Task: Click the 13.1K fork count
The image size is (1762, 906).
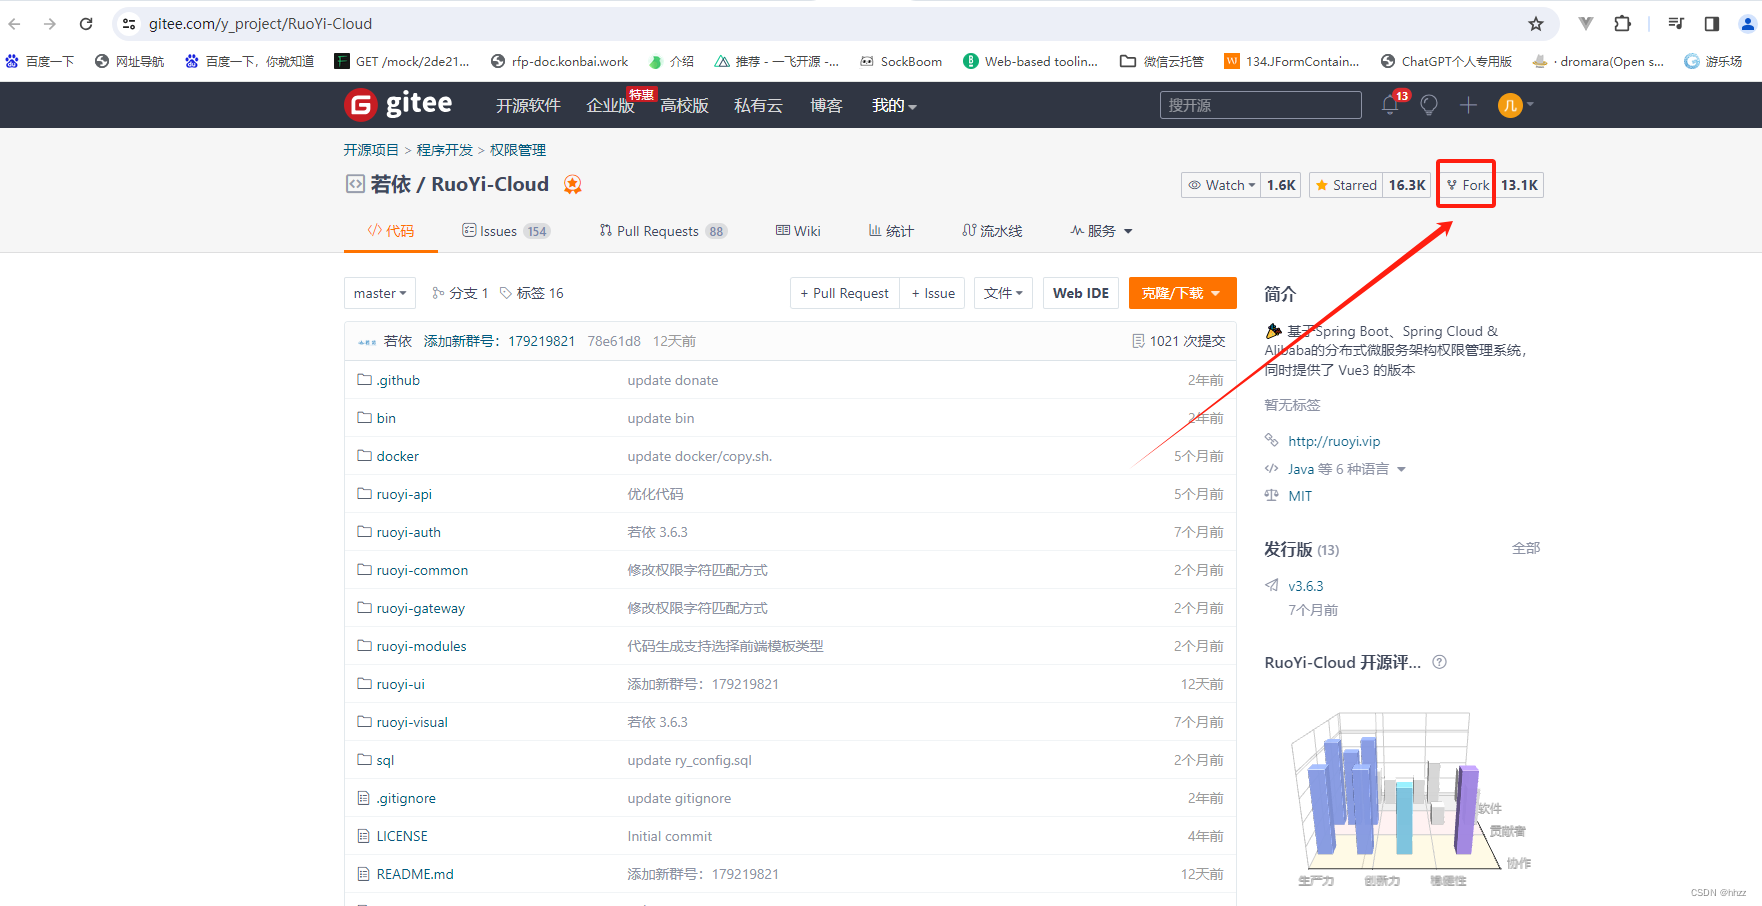Action: click(x=1519, y=185)
